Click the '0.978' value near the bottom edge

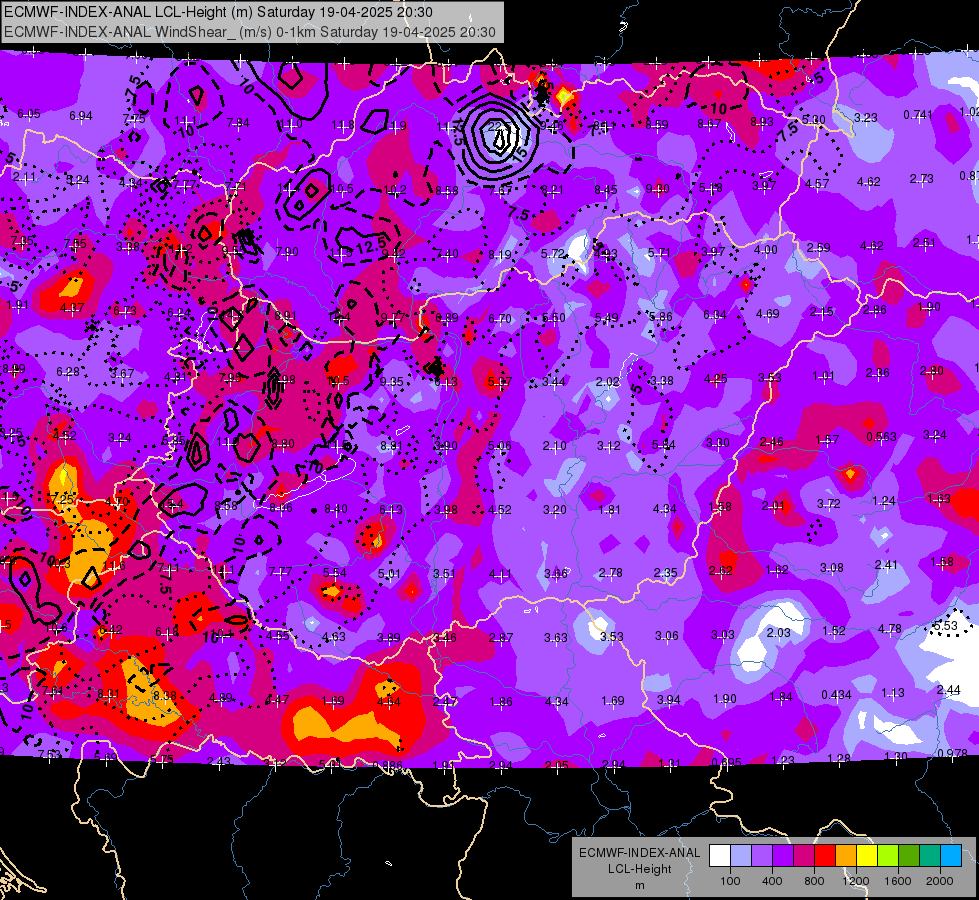point(953,753)
